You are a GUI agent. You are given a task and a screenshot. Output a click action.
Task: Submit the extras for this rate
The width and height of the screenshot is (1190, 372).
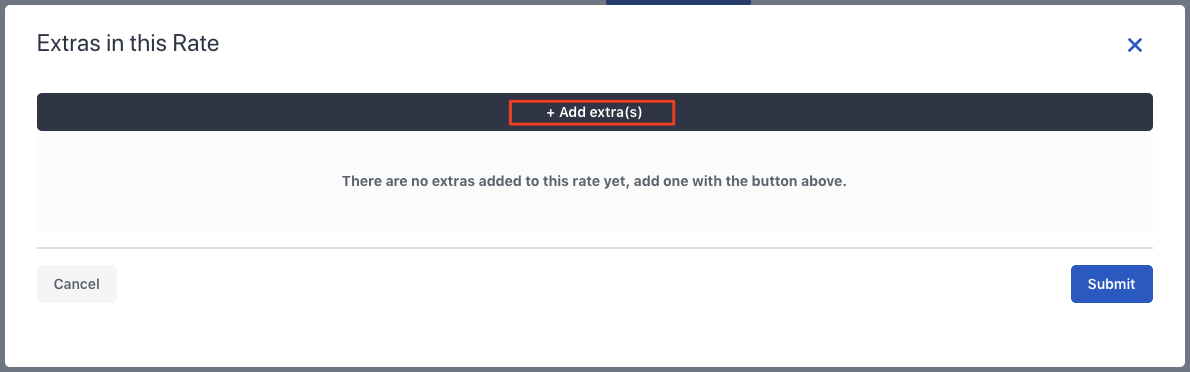(1111, 284)
